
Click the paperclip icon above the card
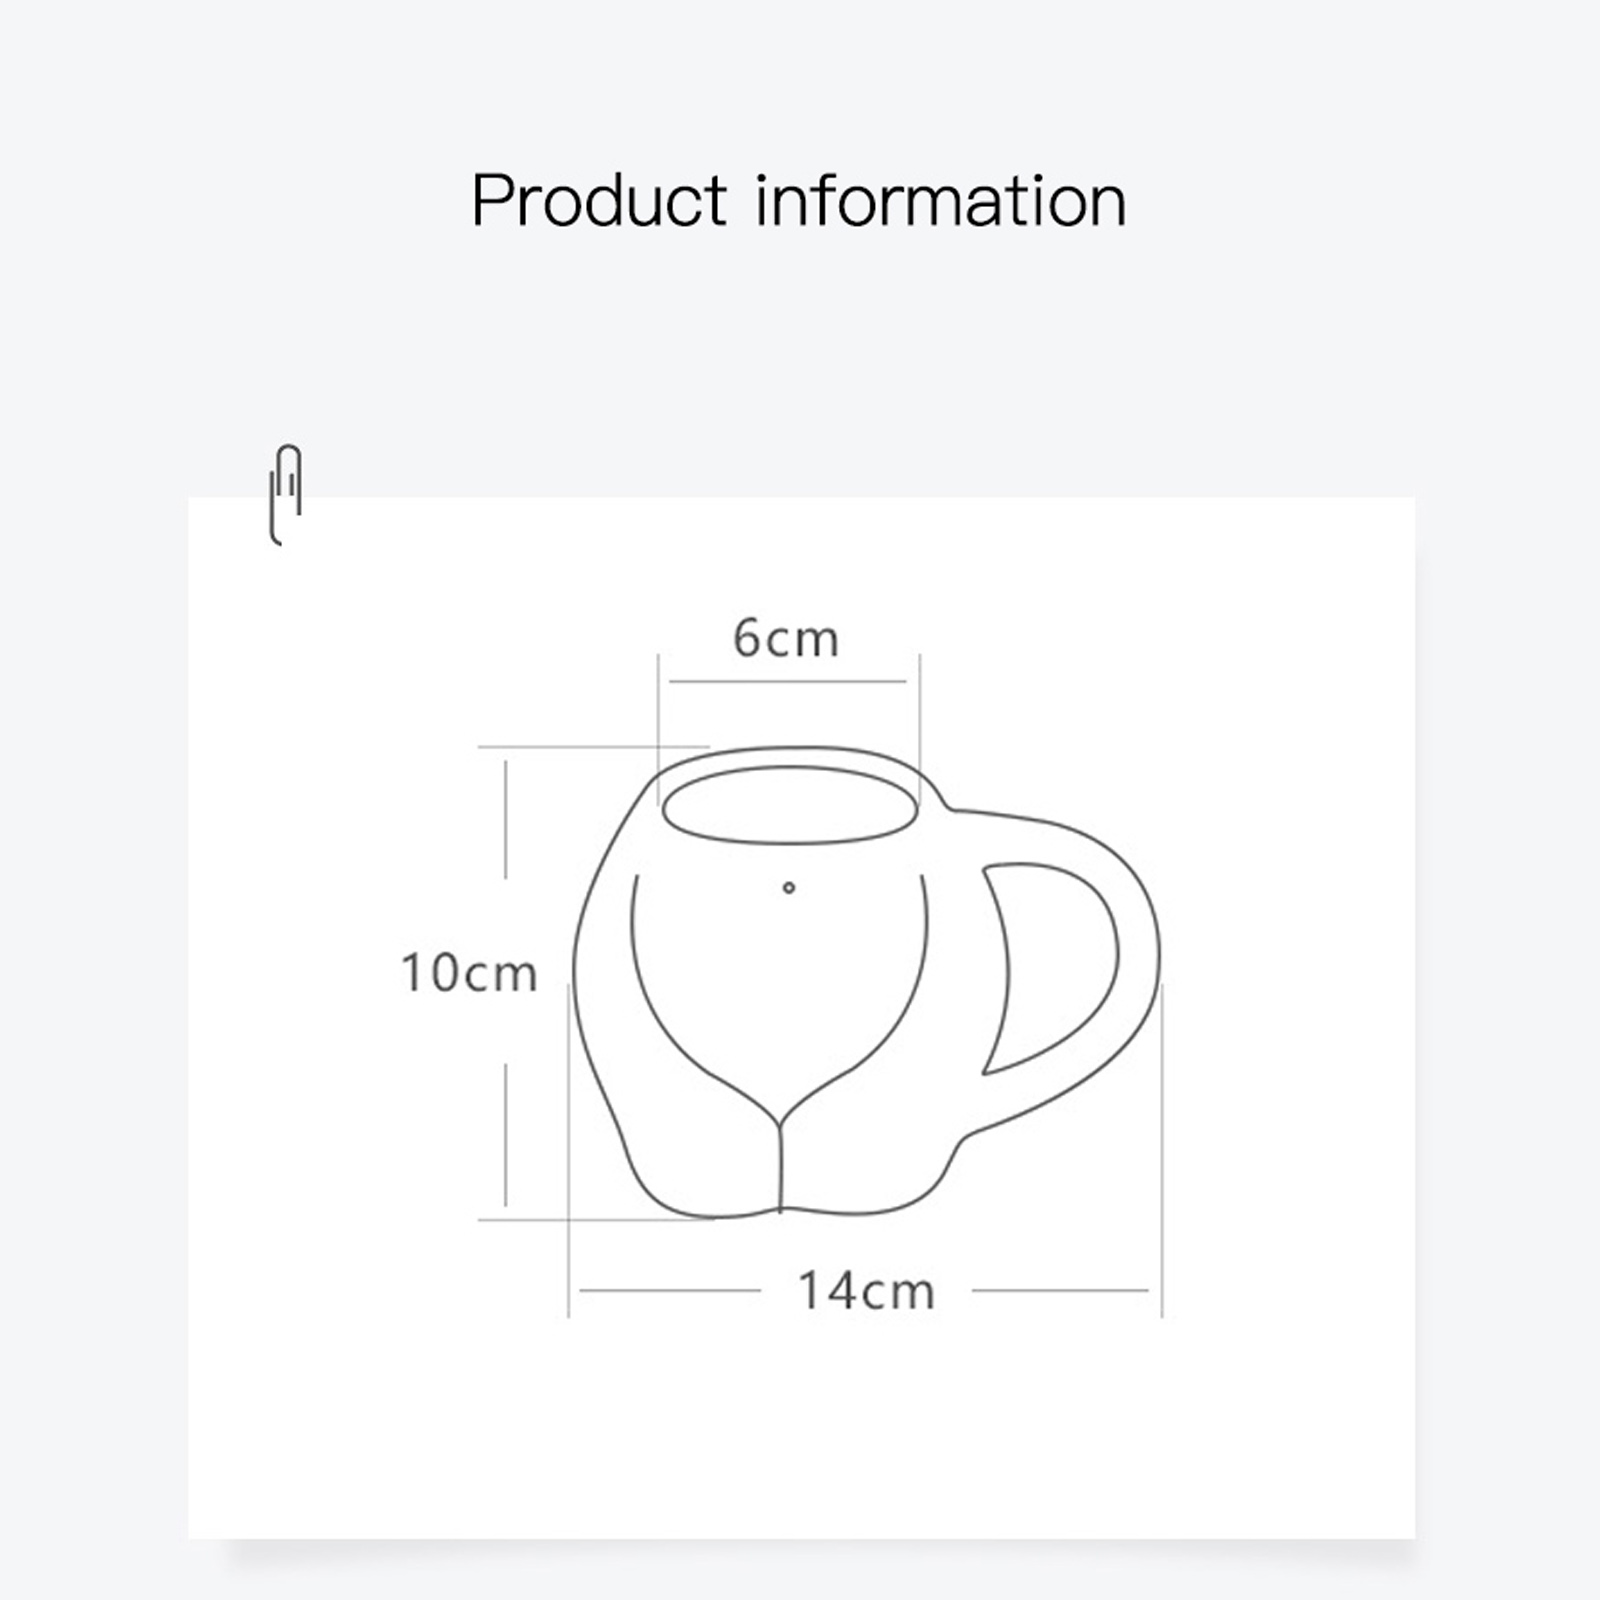[286, 494]
